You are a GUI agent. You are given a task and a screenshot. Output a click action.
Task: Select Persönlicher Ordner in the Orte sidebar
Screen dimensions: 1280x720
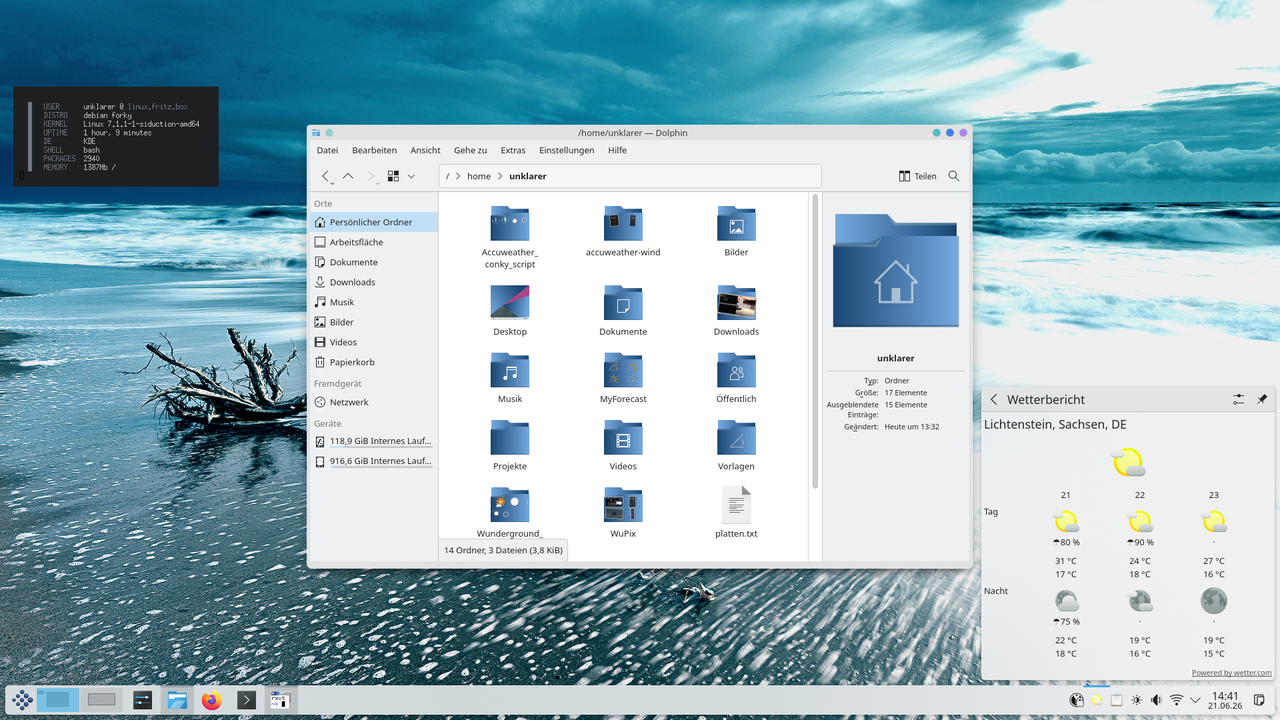pyautogui.click(x=373, y=222)
